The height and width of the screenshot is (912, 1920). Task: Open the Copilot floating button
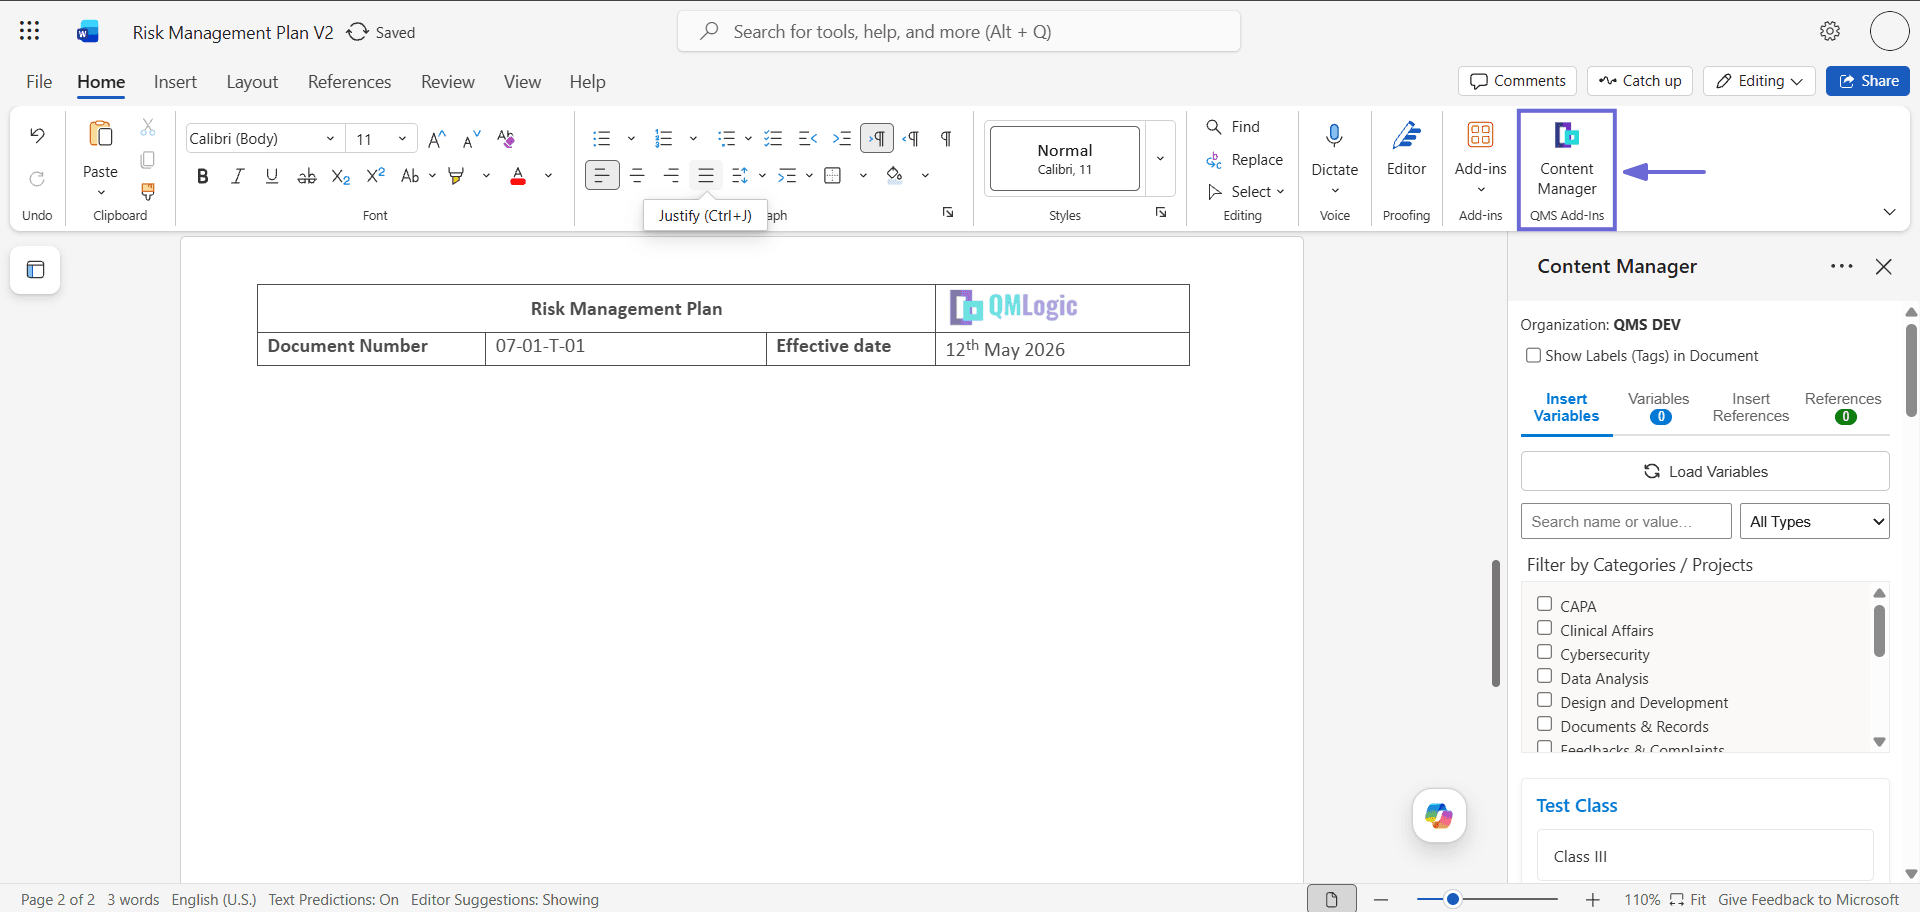point(1439,816)
